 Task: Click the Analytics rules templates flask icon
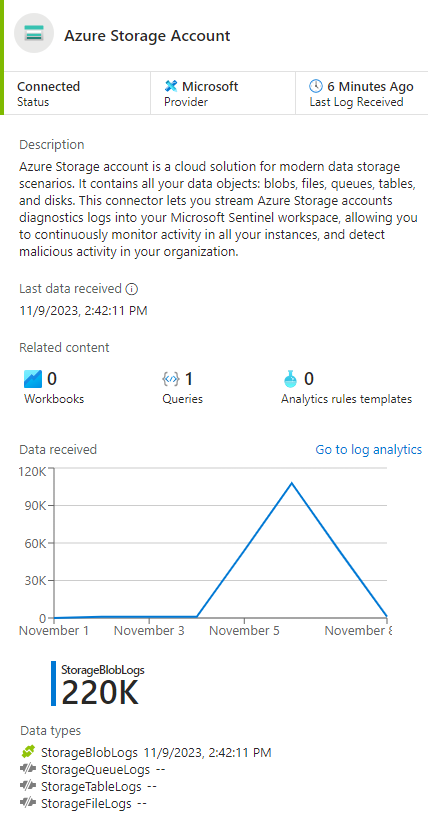point(290,379)
